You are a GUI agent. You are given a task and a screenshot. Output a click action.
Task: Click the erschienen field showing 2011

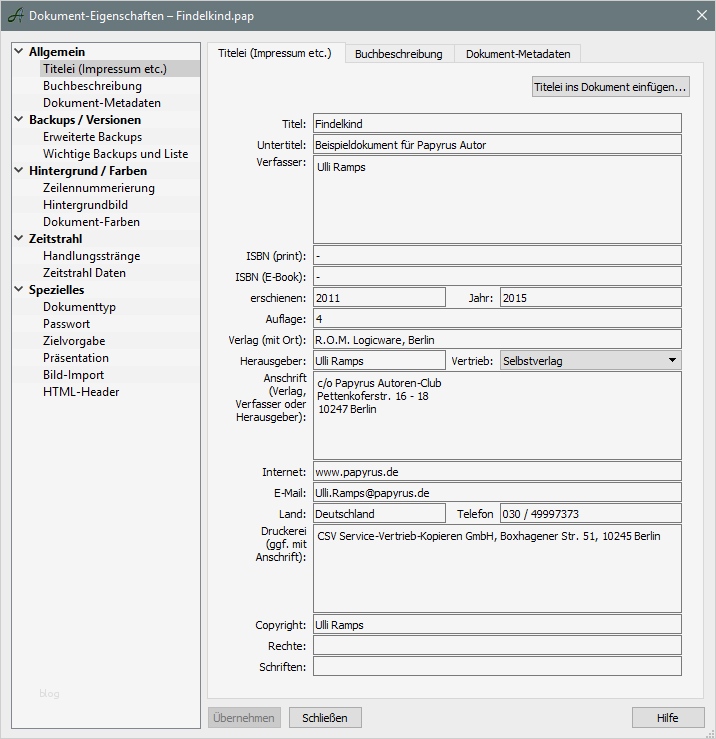[x=379, y=297]
